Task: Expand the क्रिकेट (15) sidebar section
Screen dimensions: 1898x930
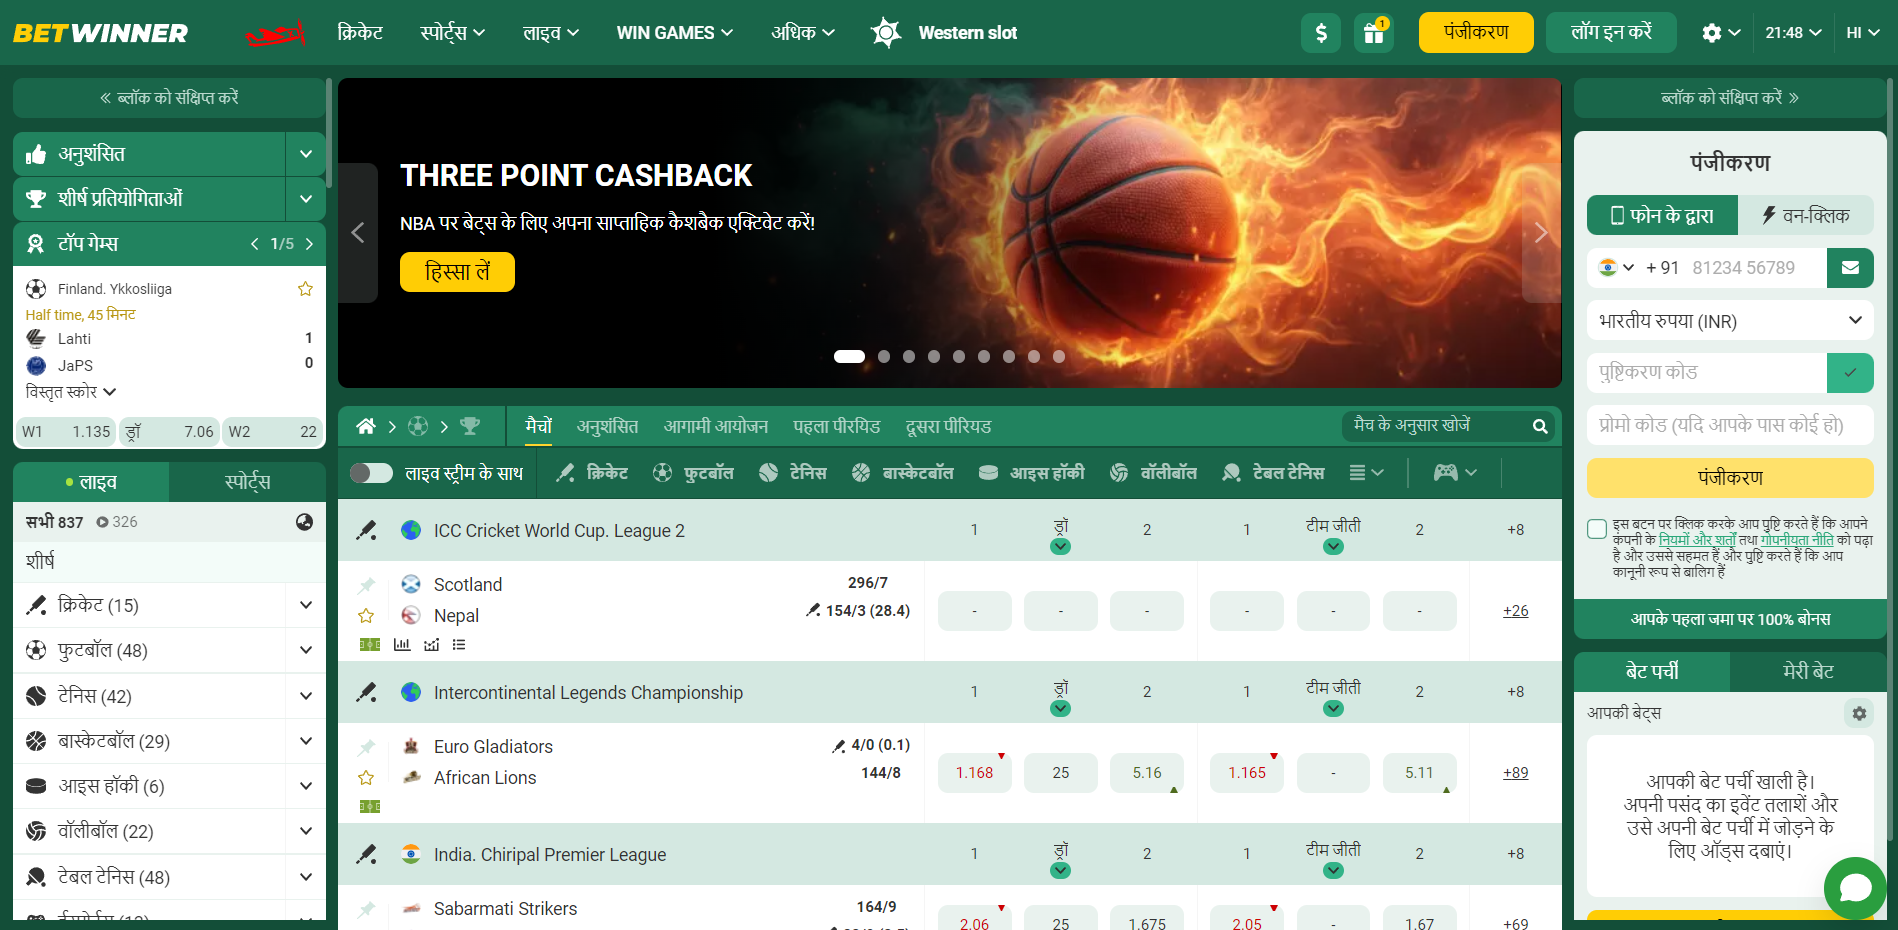Action: [170, 605]
